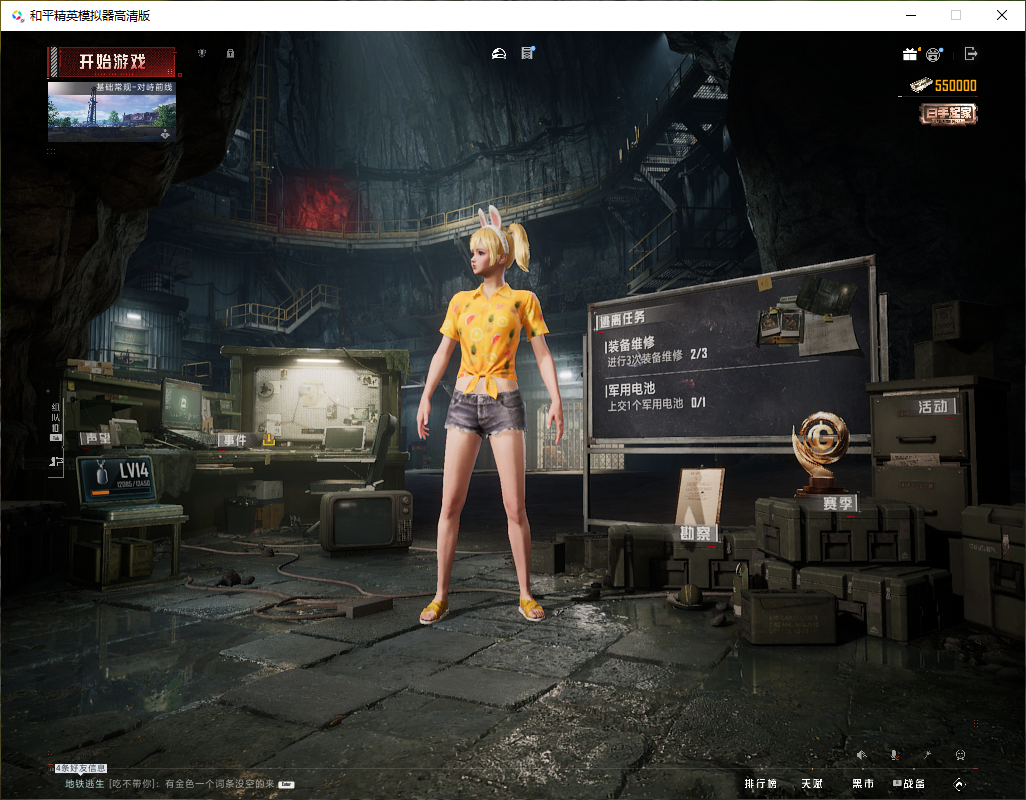This screenshot has width=1026, height=800.
Task: Select the 装备维修 task entry
Action: point(656,351)
